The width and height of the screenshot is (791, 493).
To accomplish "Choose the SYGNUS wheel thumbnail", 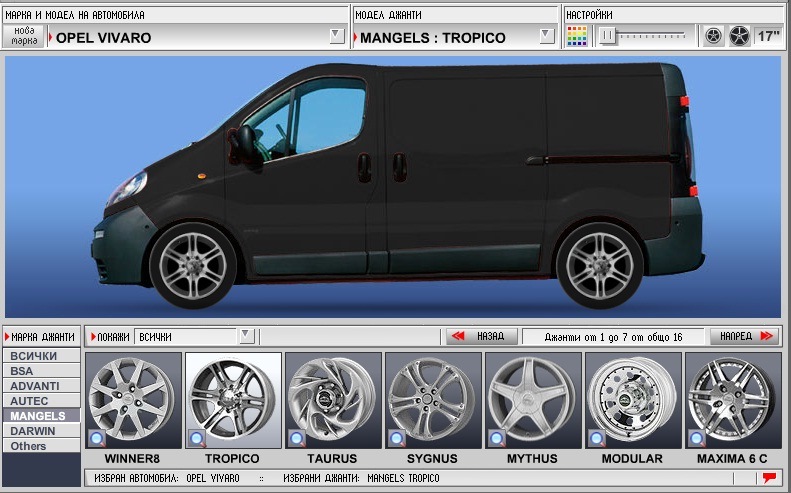I will (x=433, y=400).
